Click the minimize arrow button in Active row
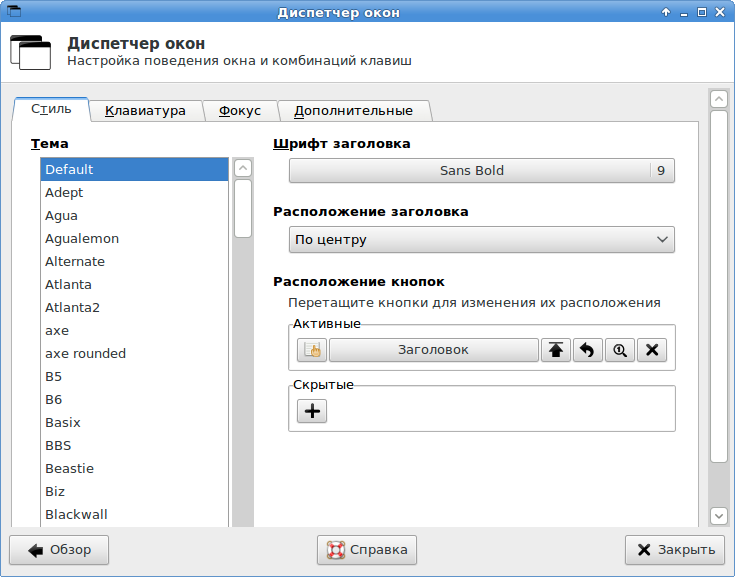 [x=587, y=350]
